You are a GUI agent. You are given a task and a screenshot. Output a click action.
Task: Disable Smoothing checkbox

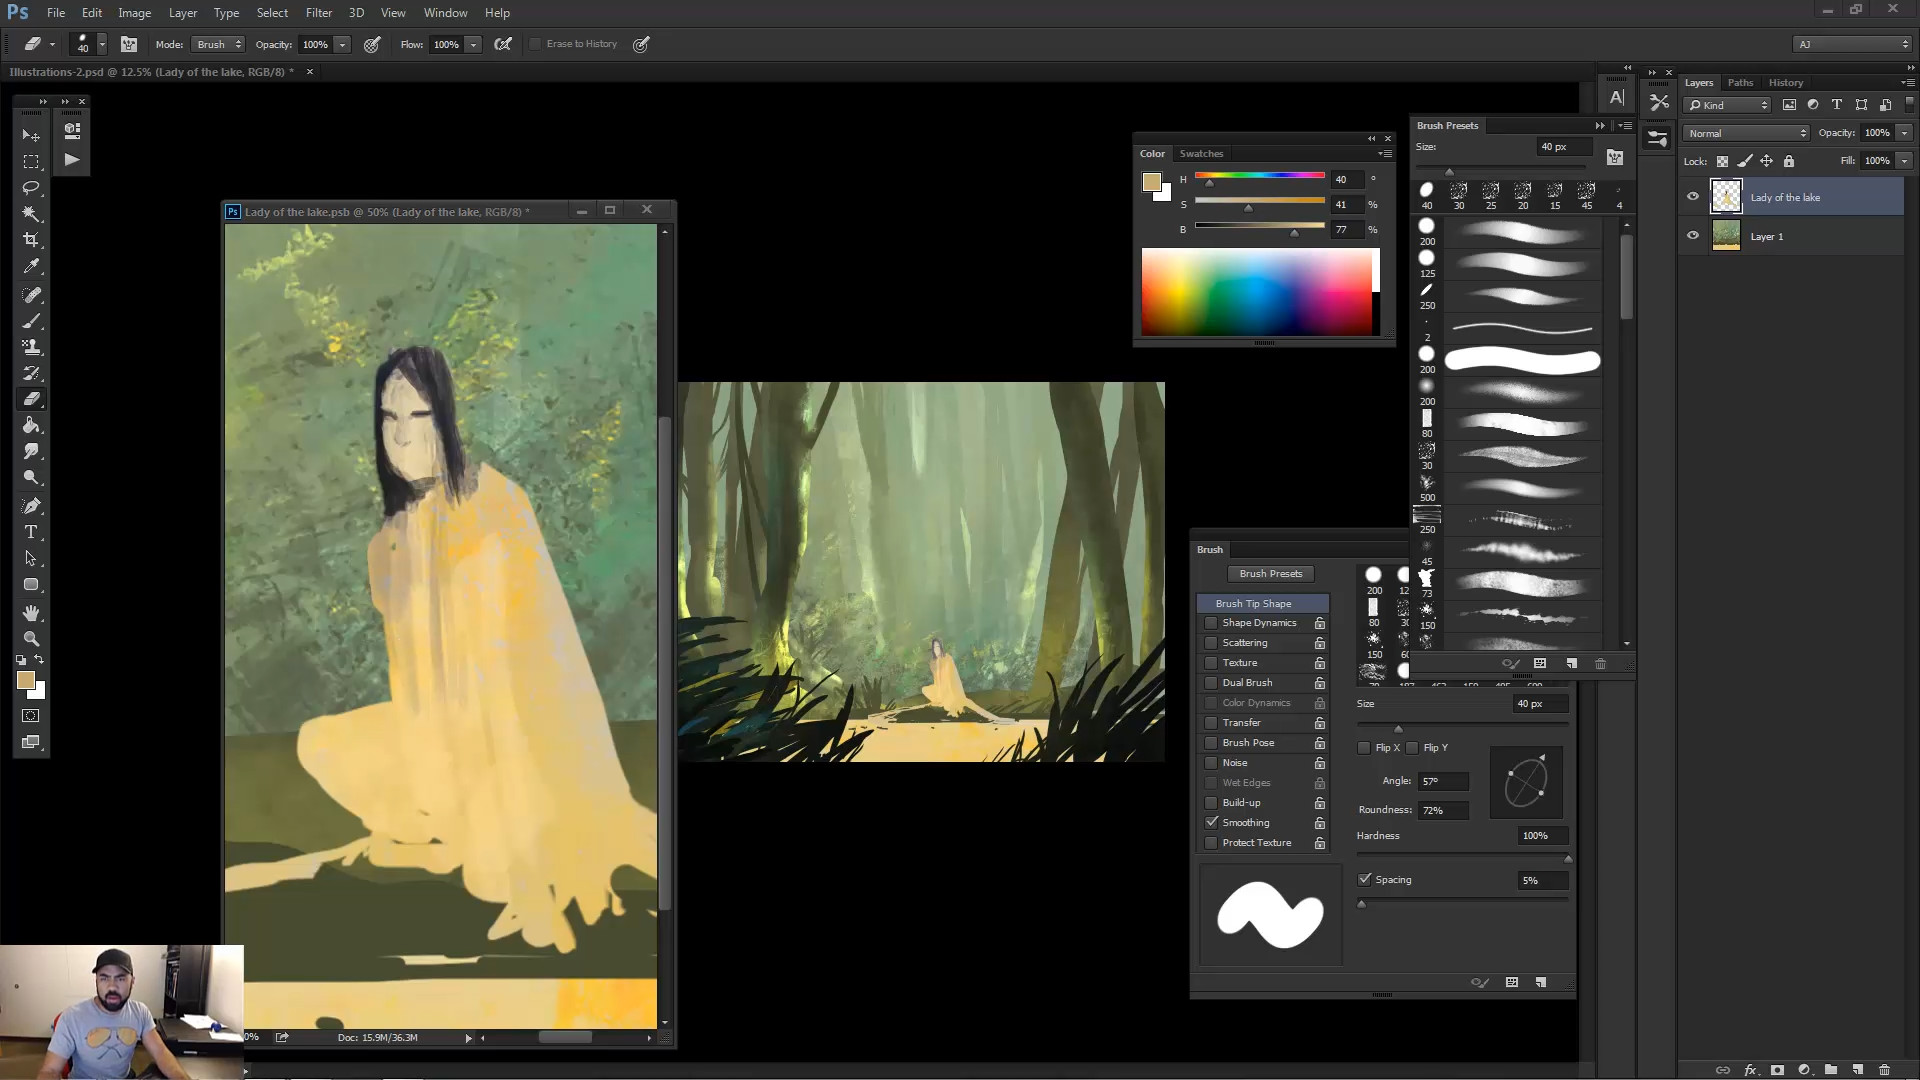(1211, 823)
